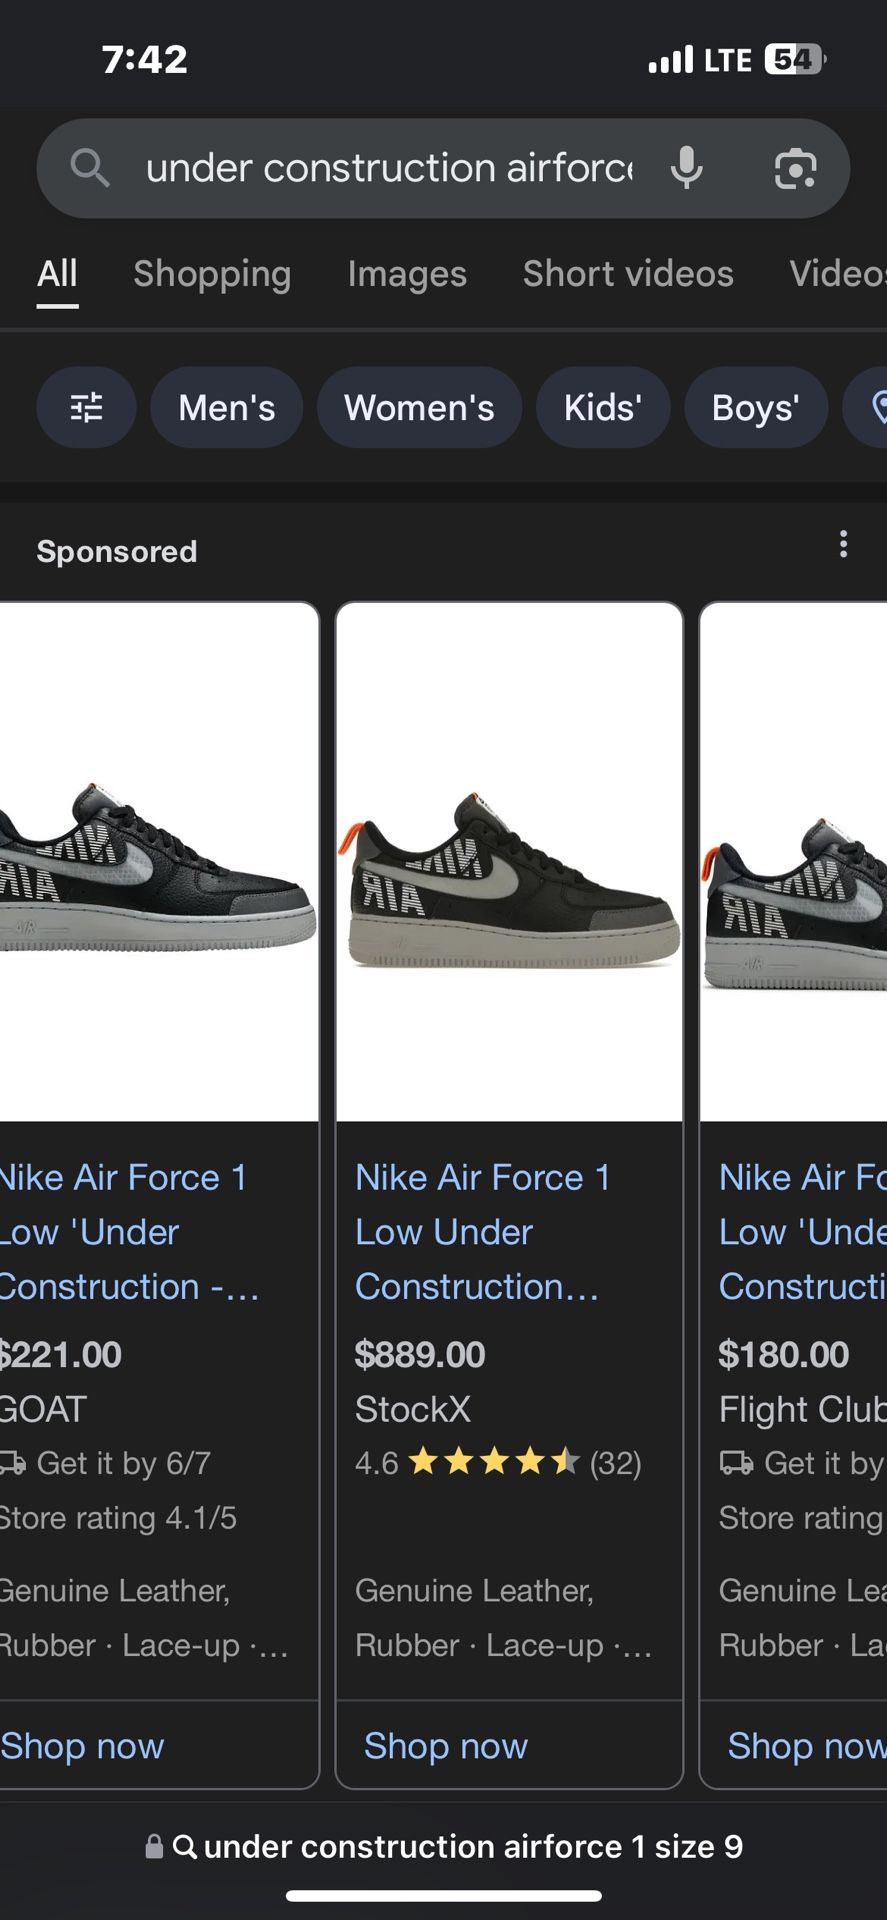
Task: Tap the lock icon in address bar
Action: (x=154, y=1846)
